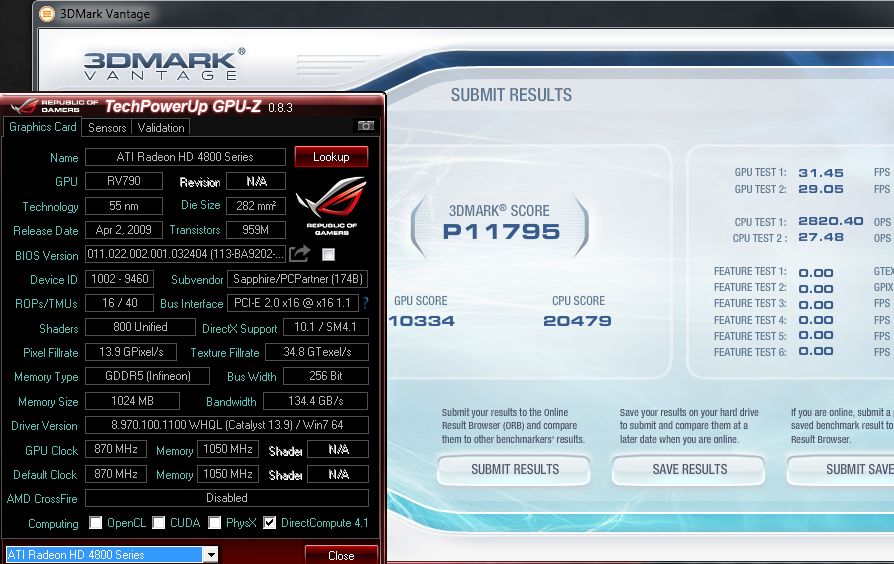Click the CPU TEST 1 value 2820.40
The width and height of the screenshot is (894, 564).
pyautogui.click(x=831, y=221)
